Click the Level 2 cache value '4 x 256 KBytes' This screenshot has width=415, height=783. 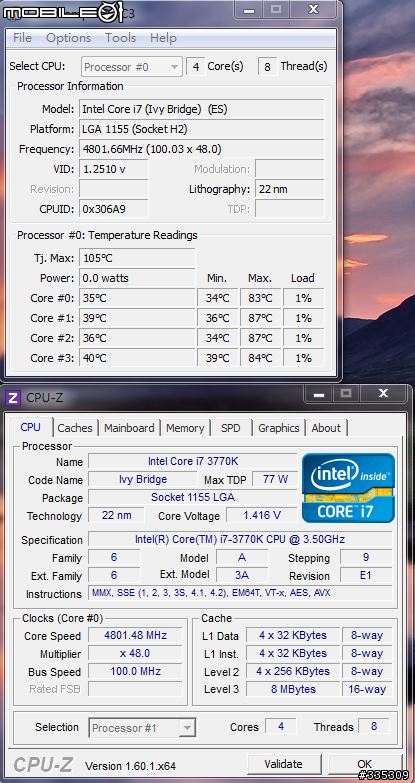(x=293, y=671)
